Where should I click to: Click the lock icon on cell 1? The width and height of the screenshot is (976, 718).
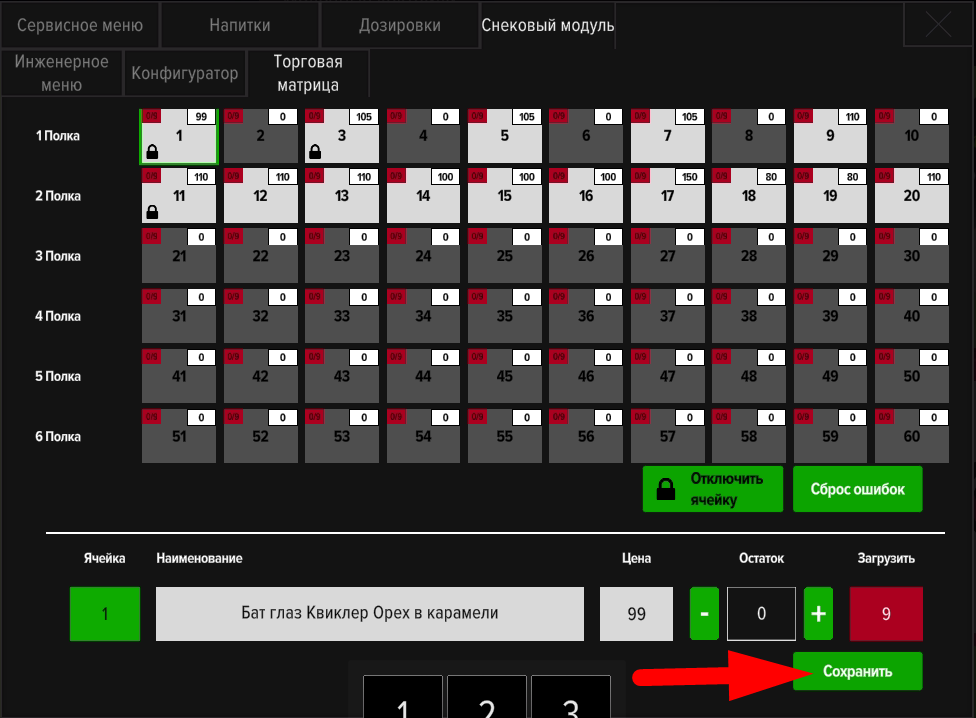coord(152,152)
